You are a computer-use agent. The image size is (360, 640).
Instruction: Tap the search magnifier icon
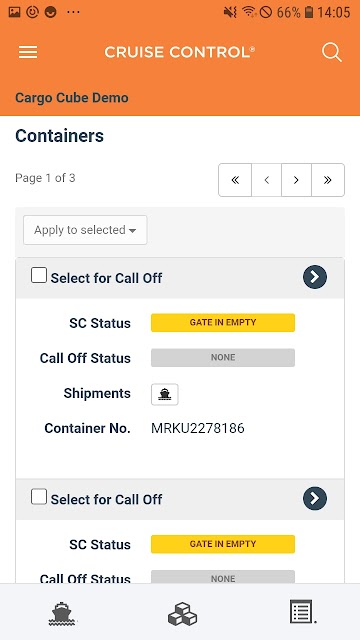coord(331,52)
